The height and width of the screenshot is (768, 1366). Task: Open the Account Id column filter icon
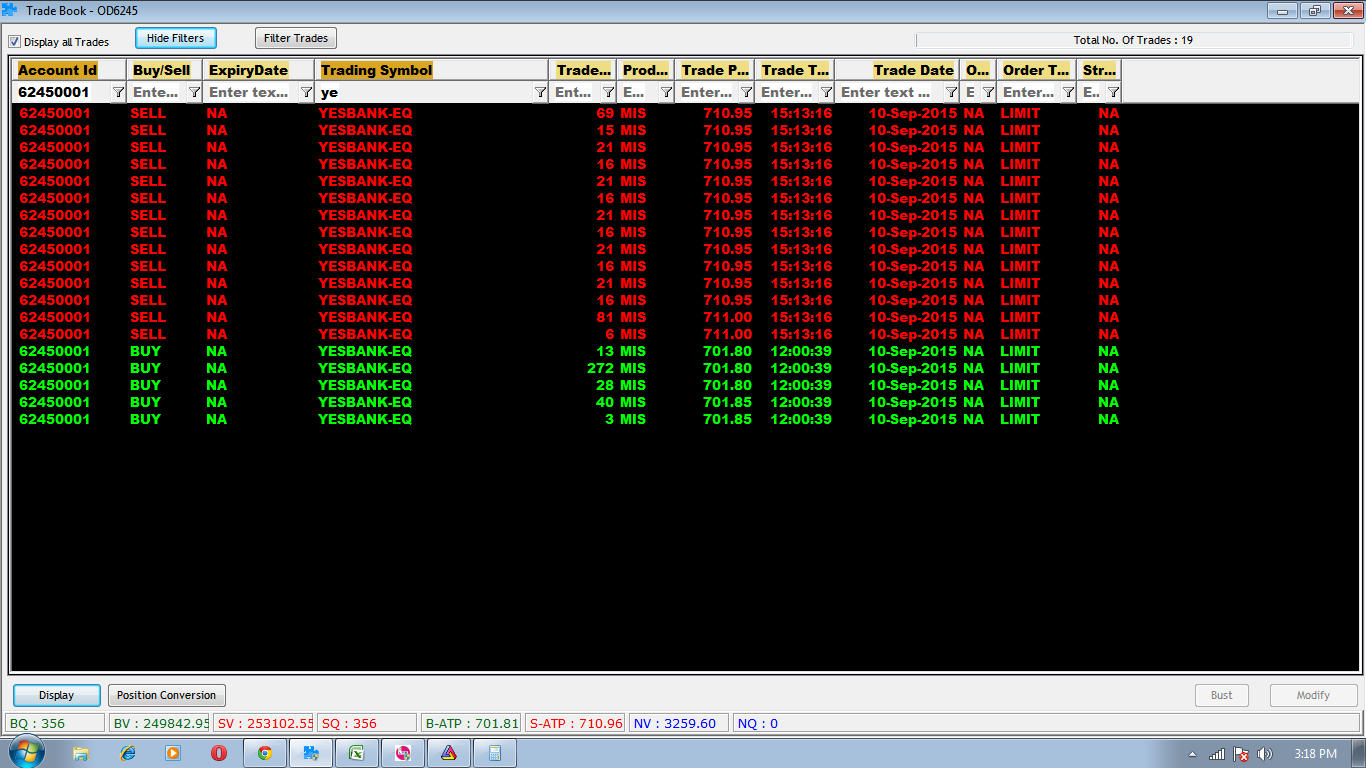pyautogui.click(x=118, y=92)
